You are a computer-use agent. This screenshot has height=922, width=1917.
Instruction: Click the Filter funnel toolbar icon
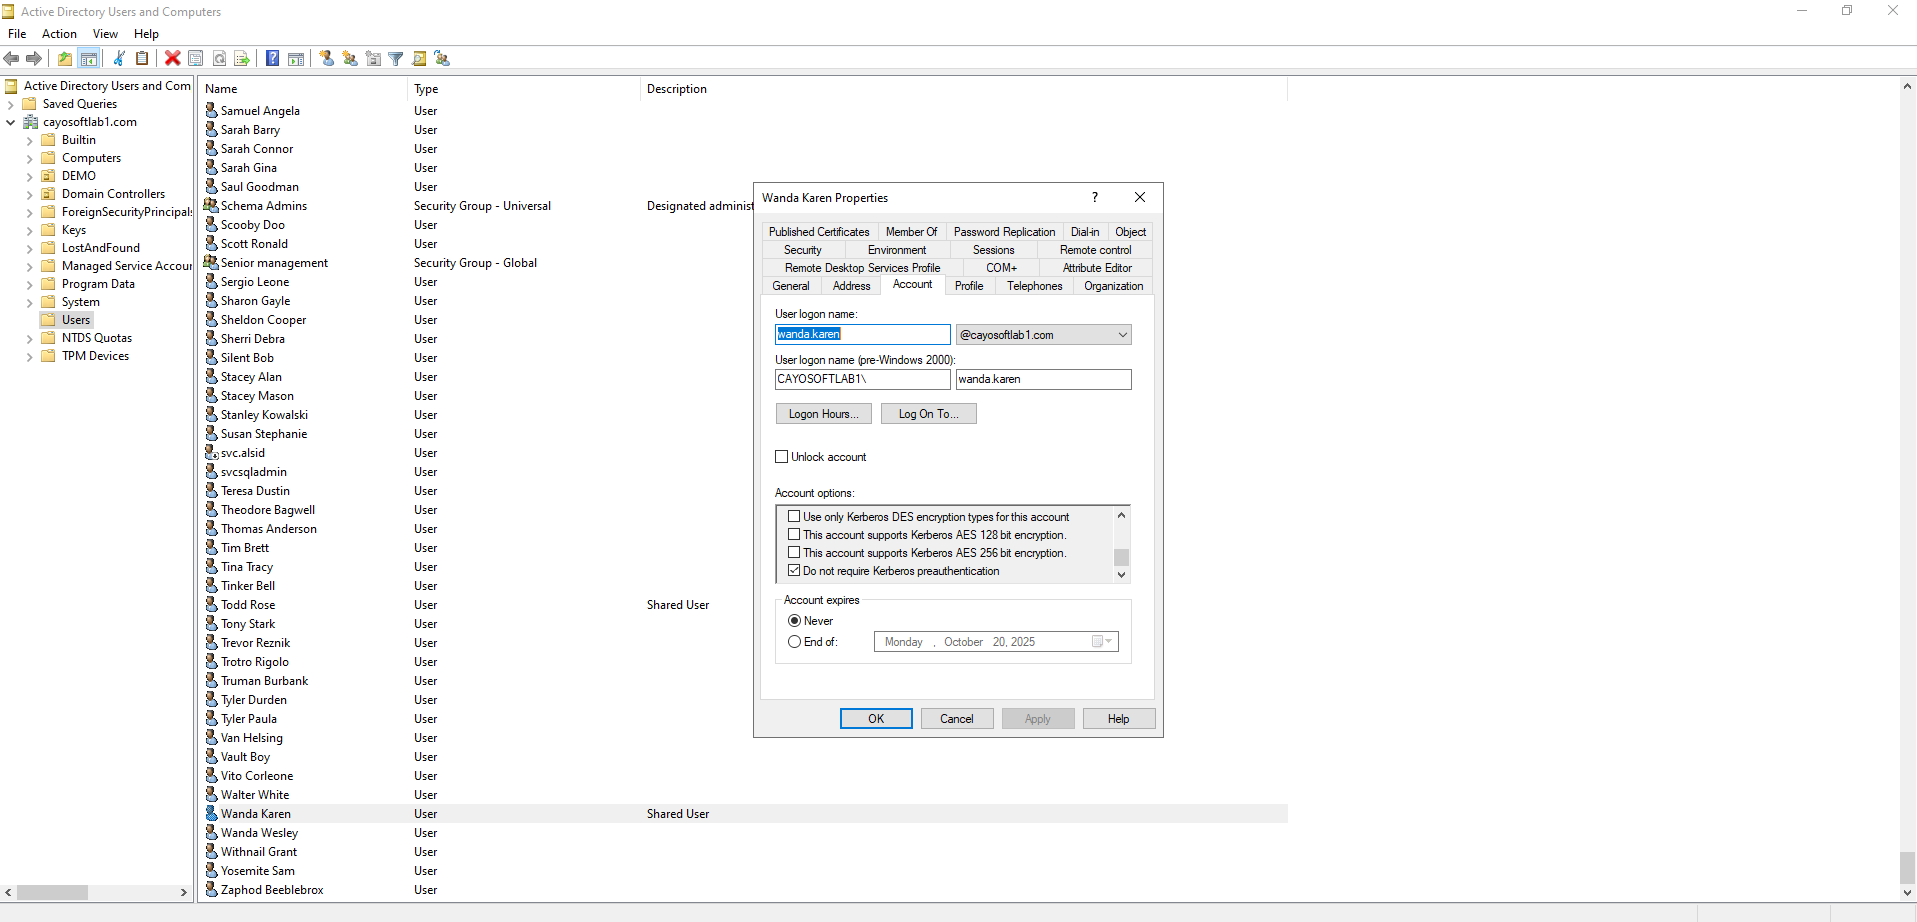pyautogui.click(x=396, y=58)
